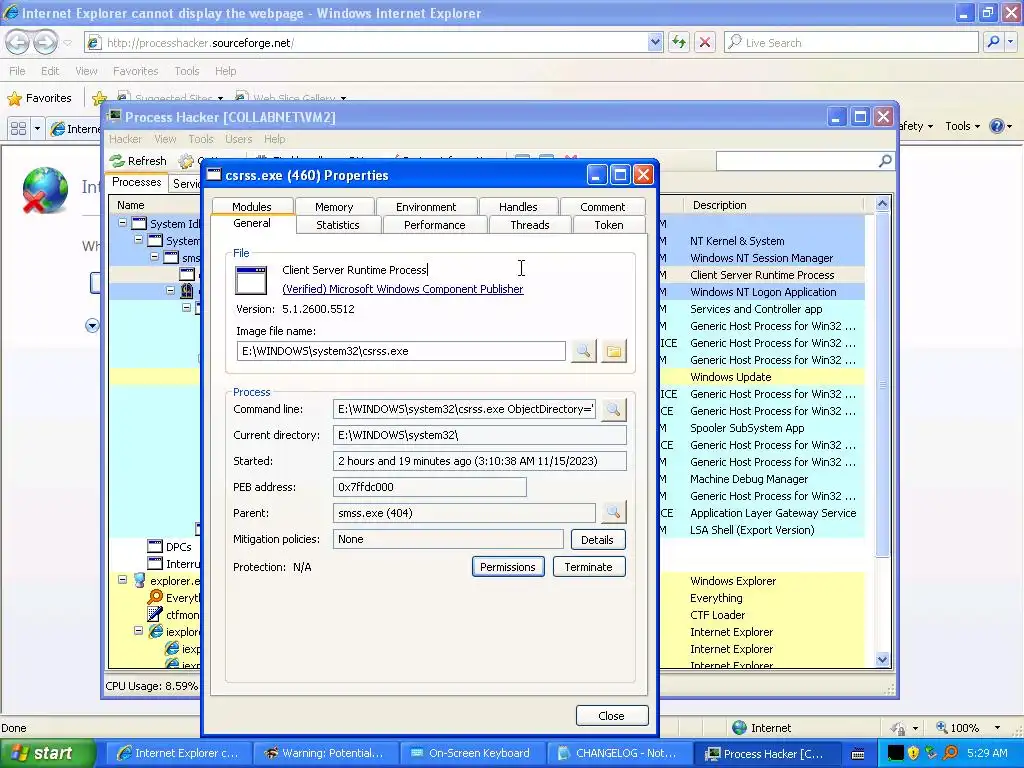Click the Terminate button
Viewport: 1024px width, 768px height.
(x=588, y=567)
